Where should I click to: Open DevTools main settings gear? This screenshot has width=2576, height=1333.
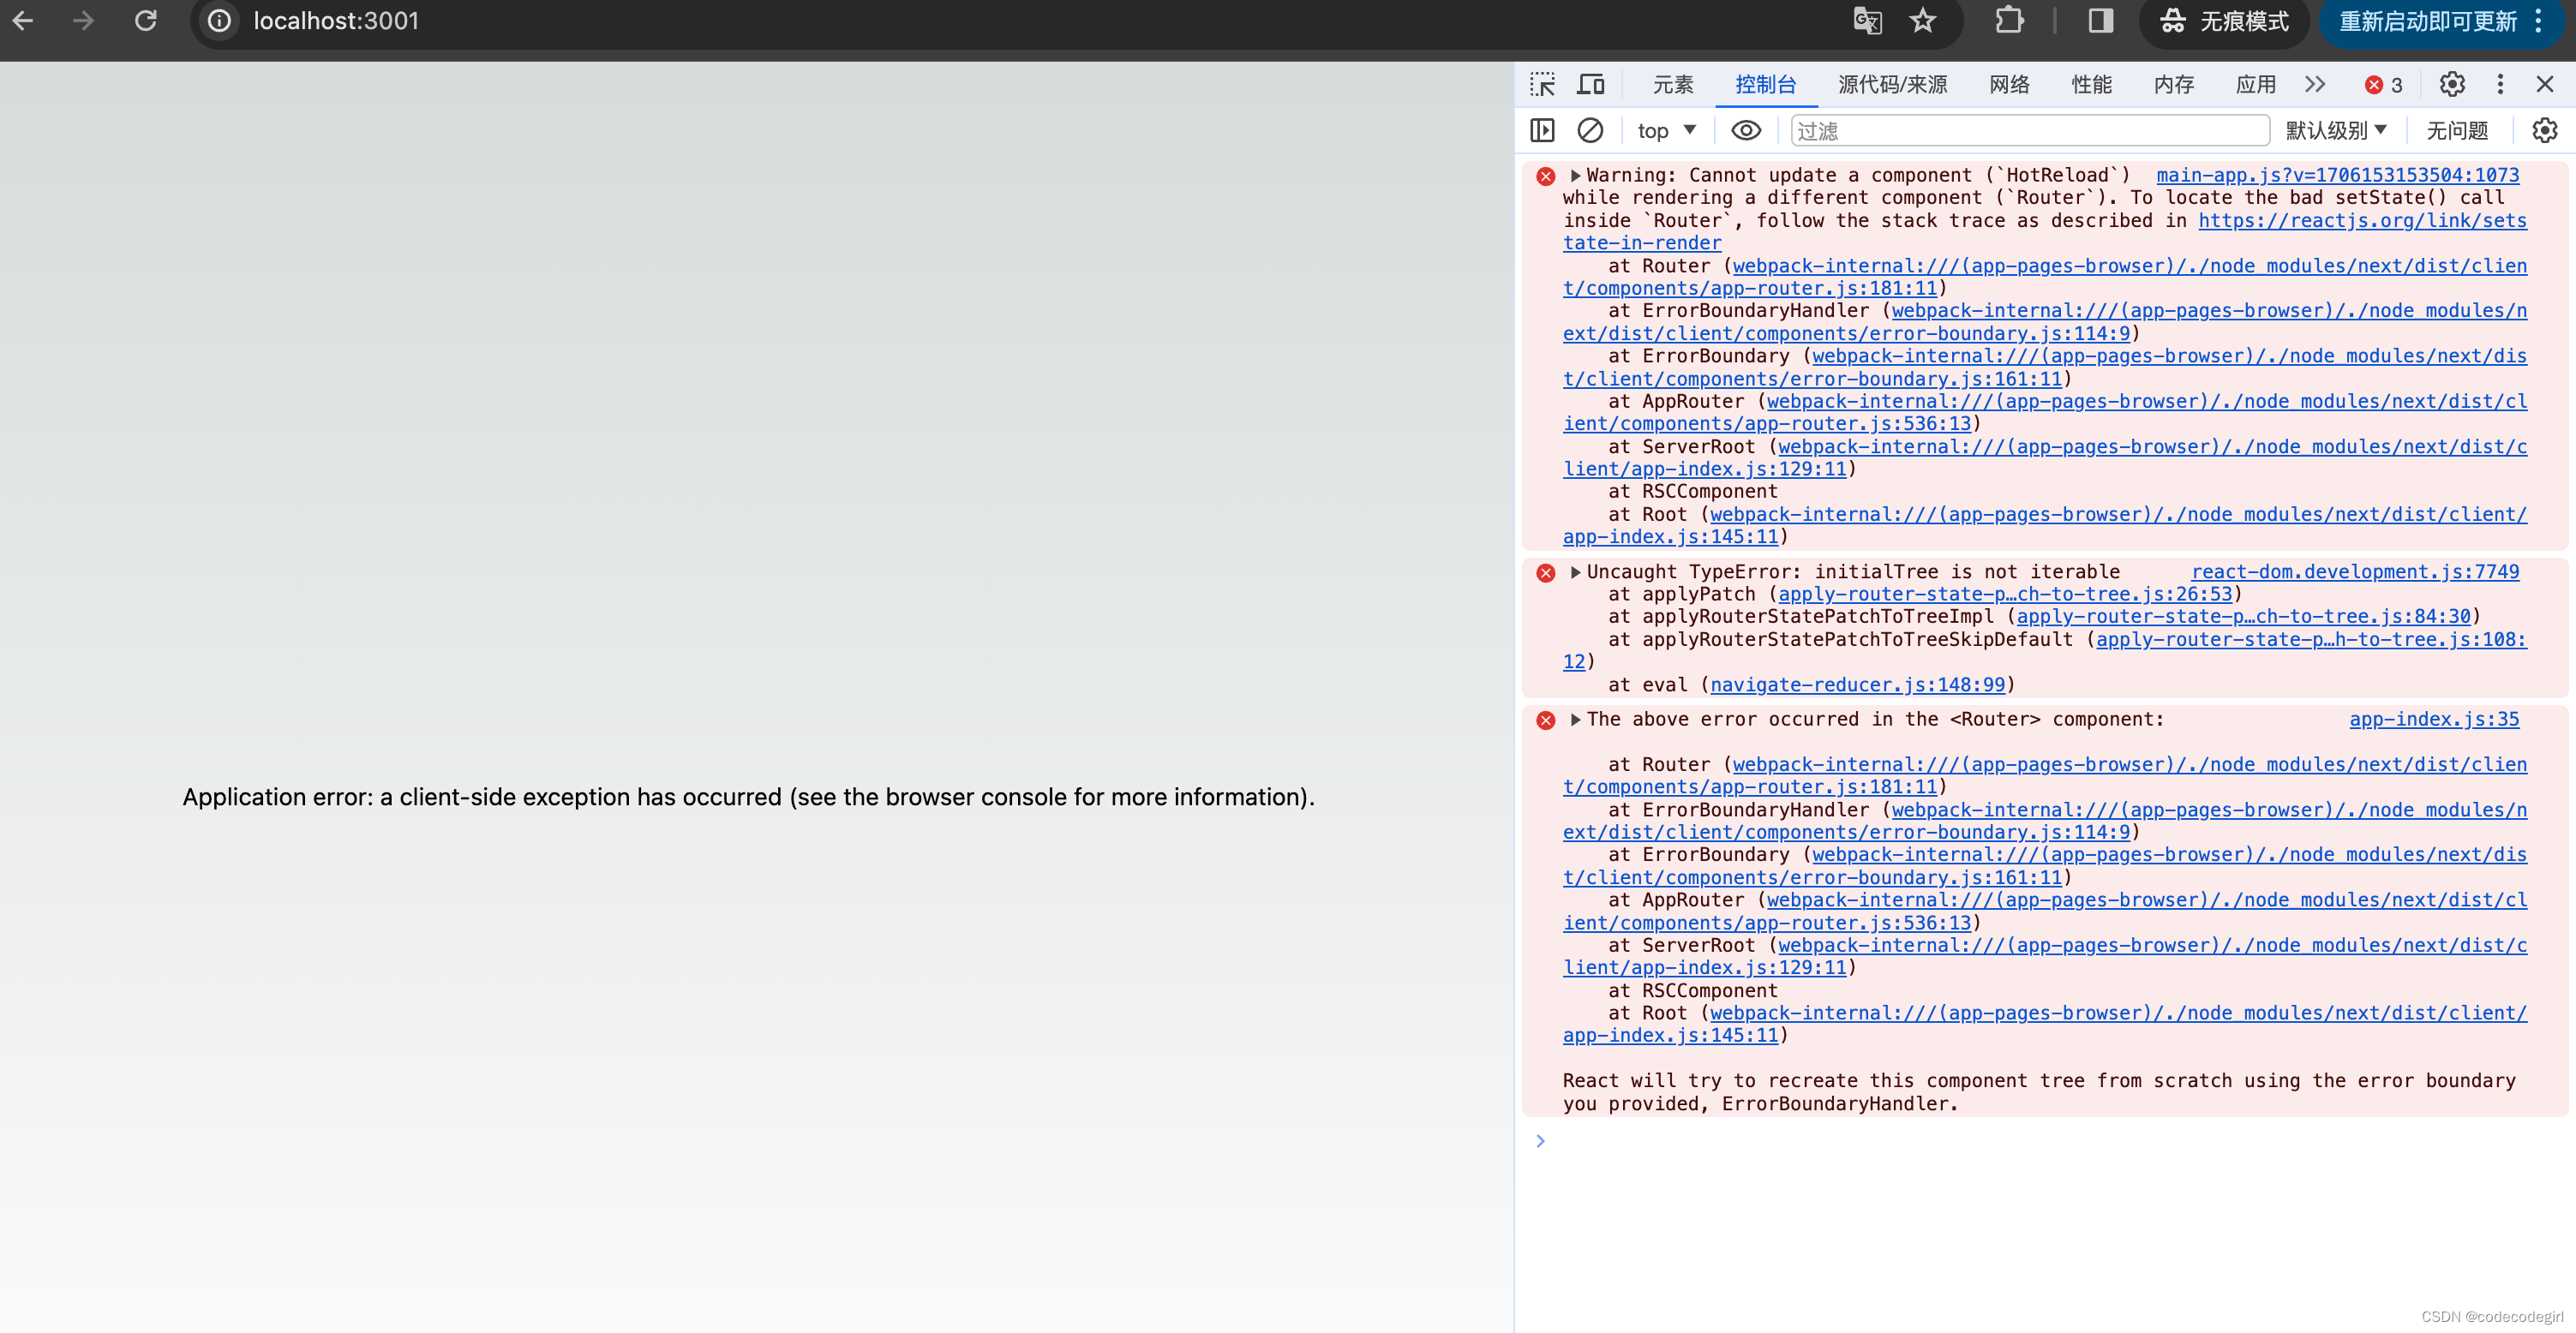tap(2452, 84)
